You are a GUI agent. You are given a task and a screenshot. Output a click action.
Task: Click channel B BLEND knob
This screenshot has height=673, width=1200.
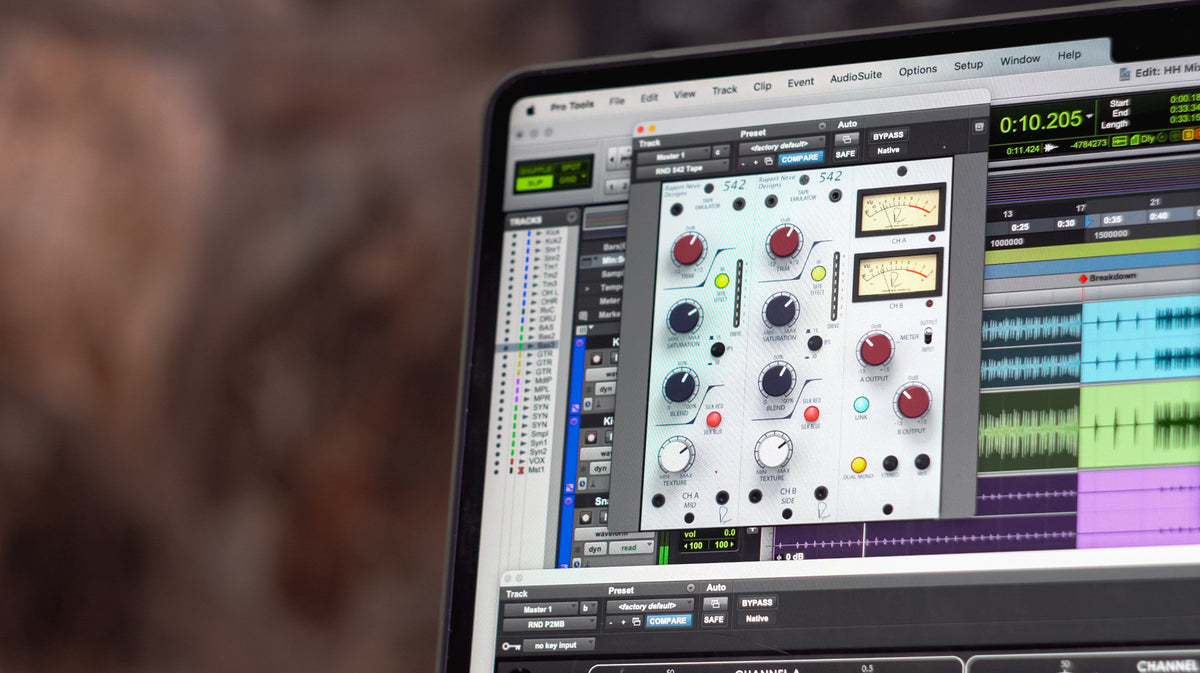point(777,380)
